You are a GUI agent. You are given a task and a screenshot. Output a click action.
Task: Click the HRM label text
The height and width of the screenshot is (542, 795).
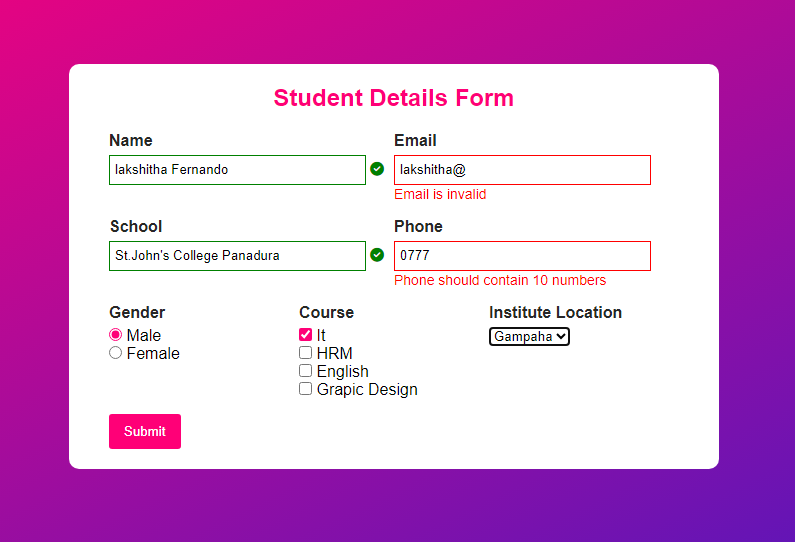pyautogui.click(x=334, y=353)
